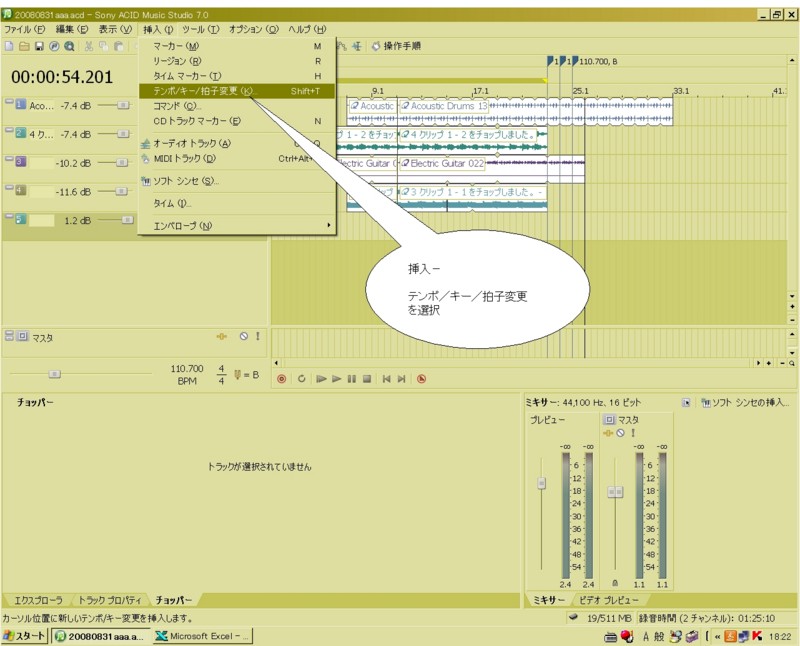Click ソフト シンセの挿入 in the mixer
Viewport: 800px width, 646px height.
745,403
